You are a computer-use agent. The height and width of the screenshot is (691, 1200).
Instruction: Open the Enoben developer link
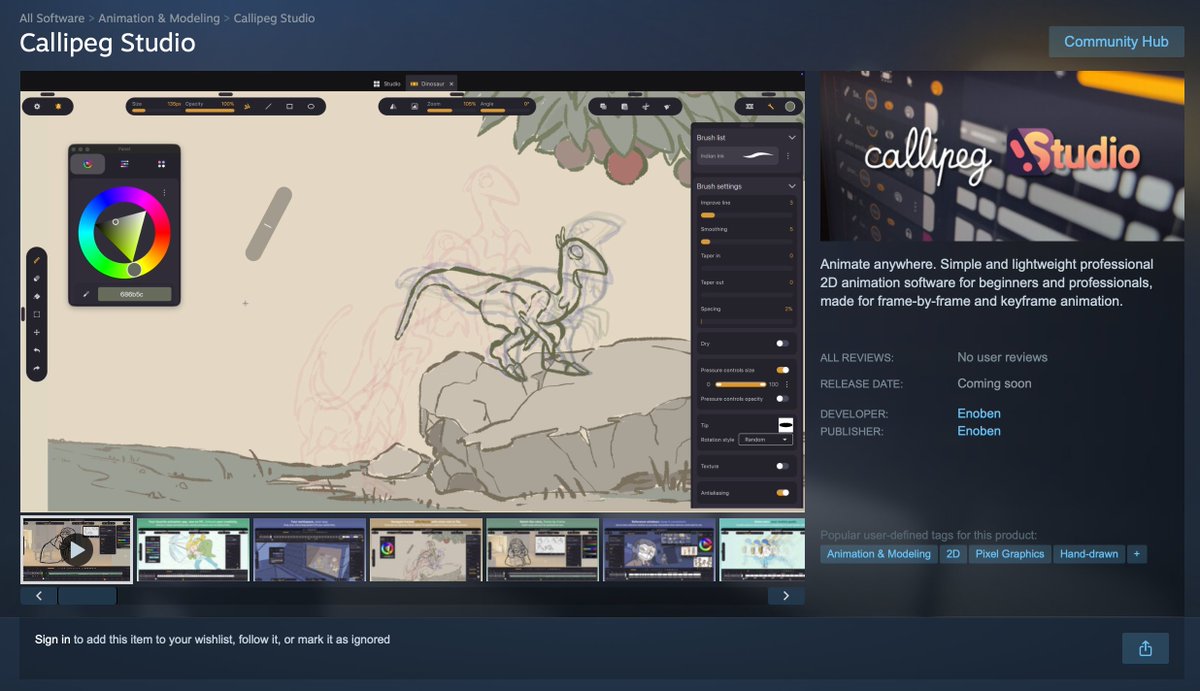coord(979,414)
